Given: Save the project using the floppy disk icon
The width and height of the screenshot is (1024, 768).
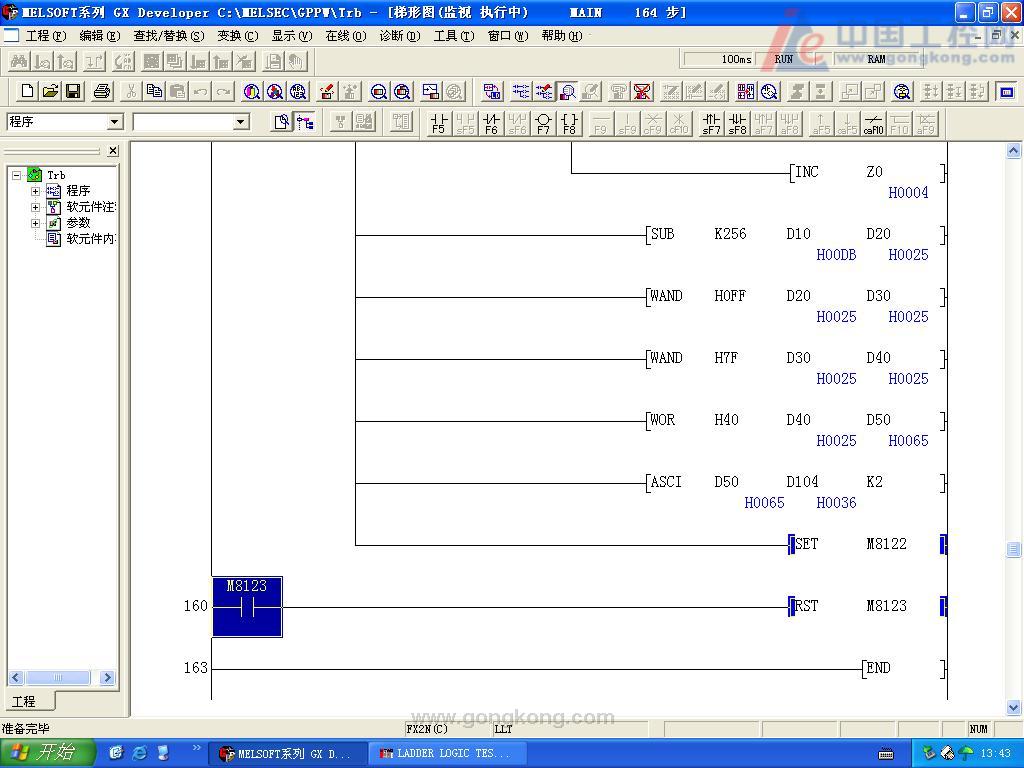Looking at the screenshot, I should tap(73, 92).
